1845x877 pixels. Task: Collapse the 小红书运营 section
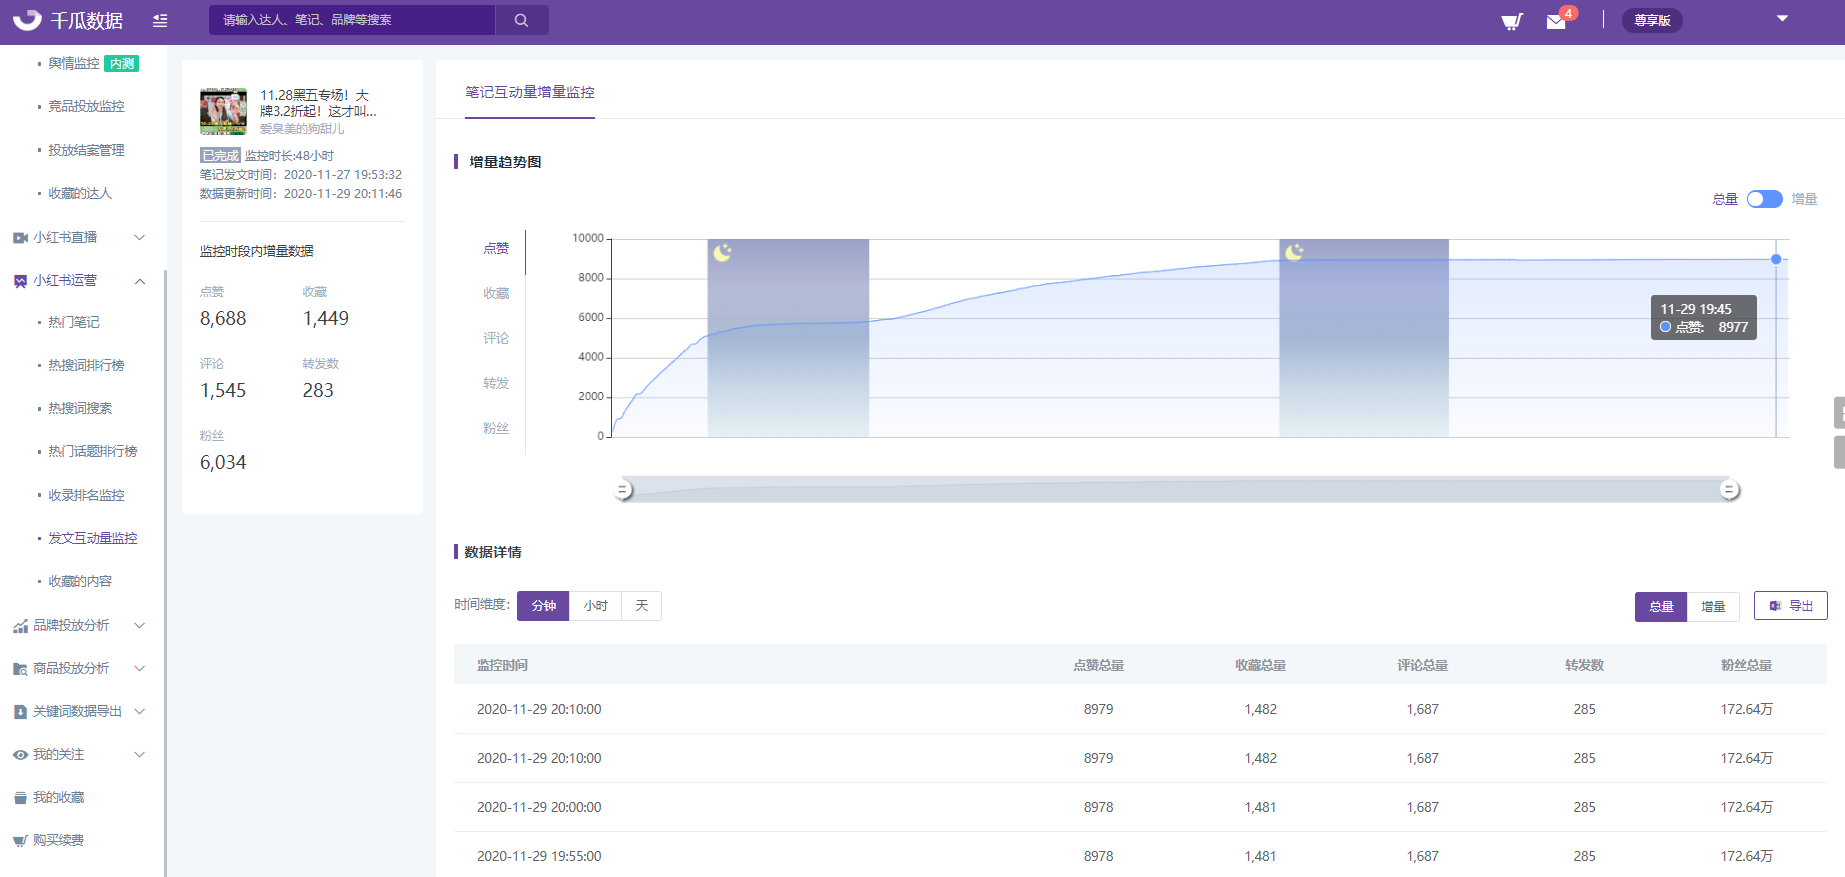[x=139, y=281]
